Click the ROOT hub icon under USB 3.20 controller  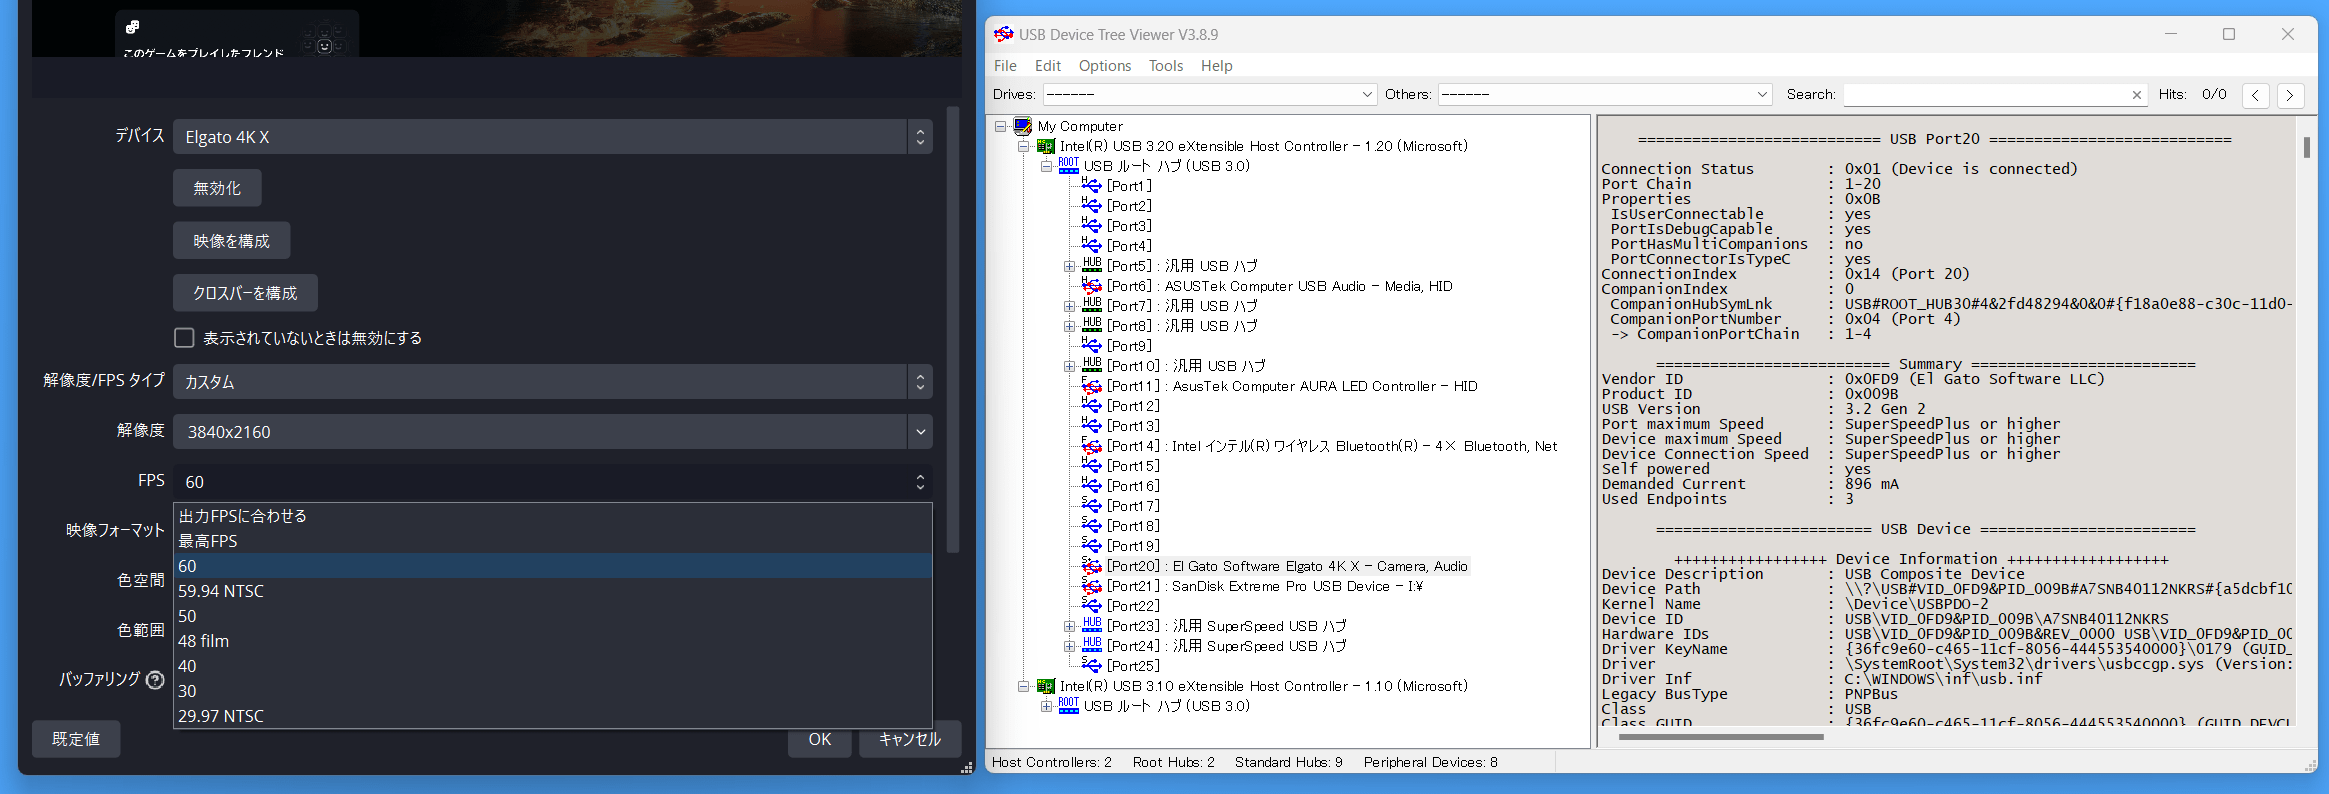(x=1069, y=165)
